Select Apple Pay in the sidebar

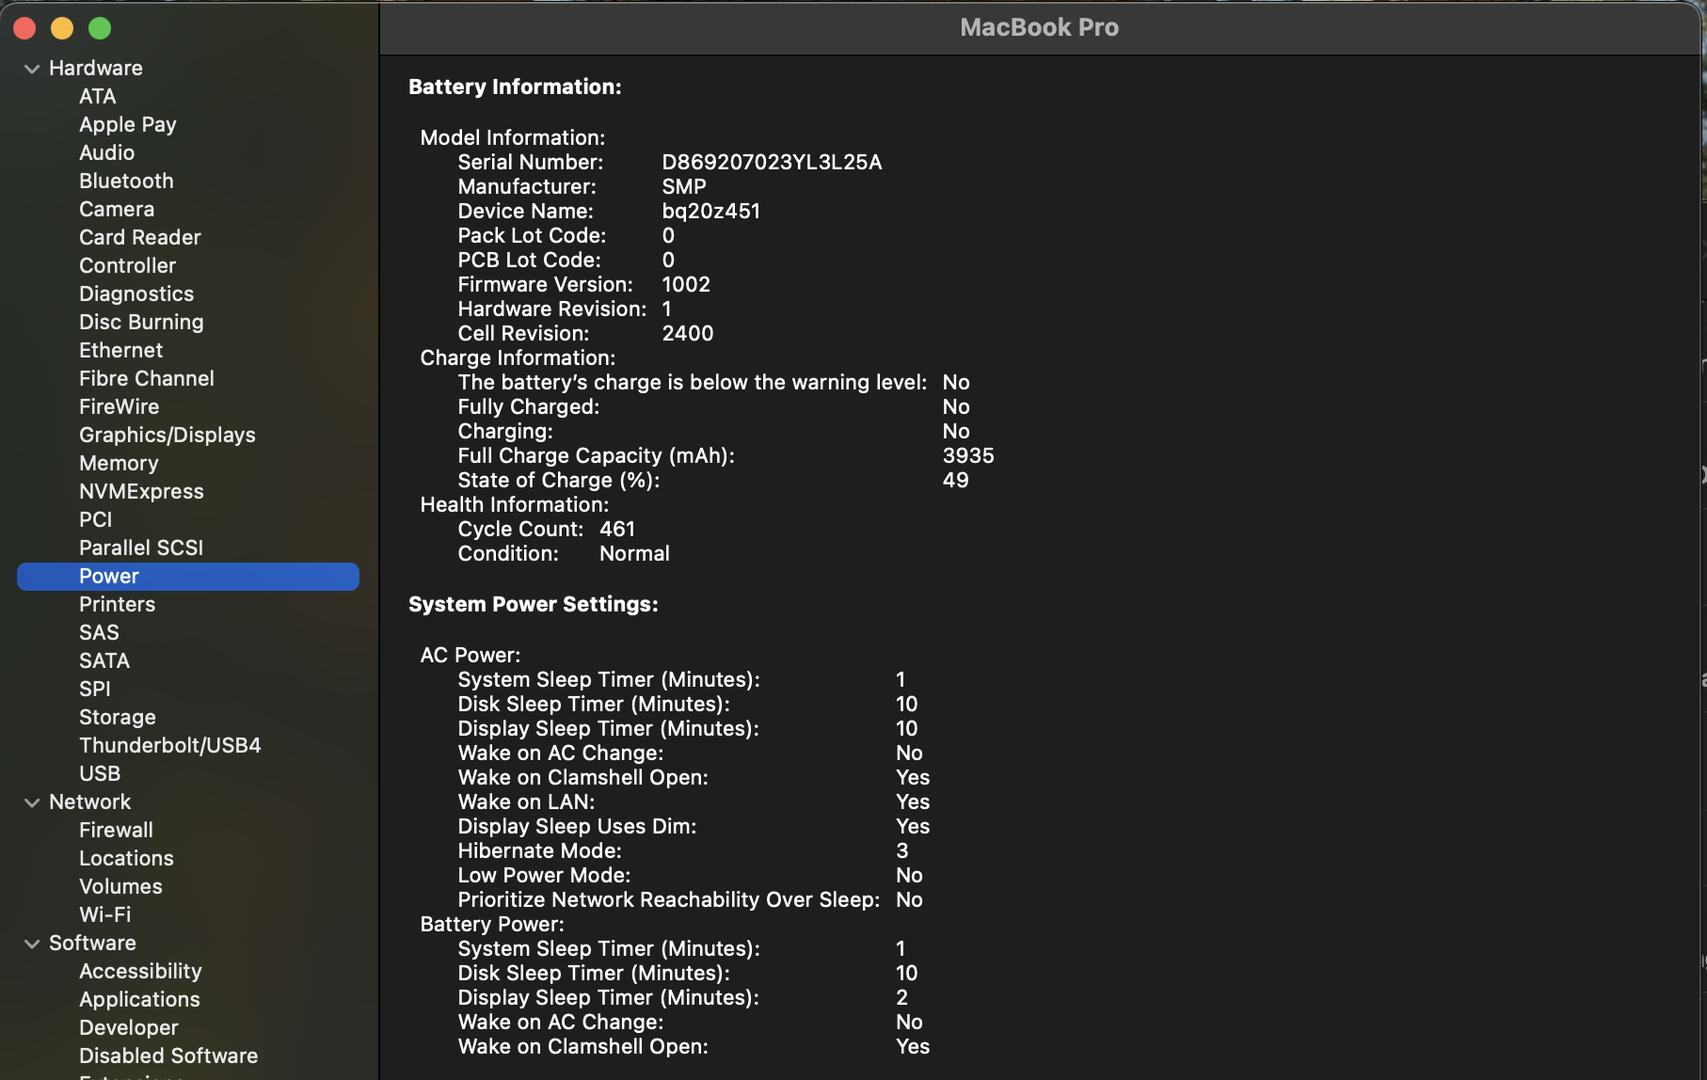pos(127,125)
